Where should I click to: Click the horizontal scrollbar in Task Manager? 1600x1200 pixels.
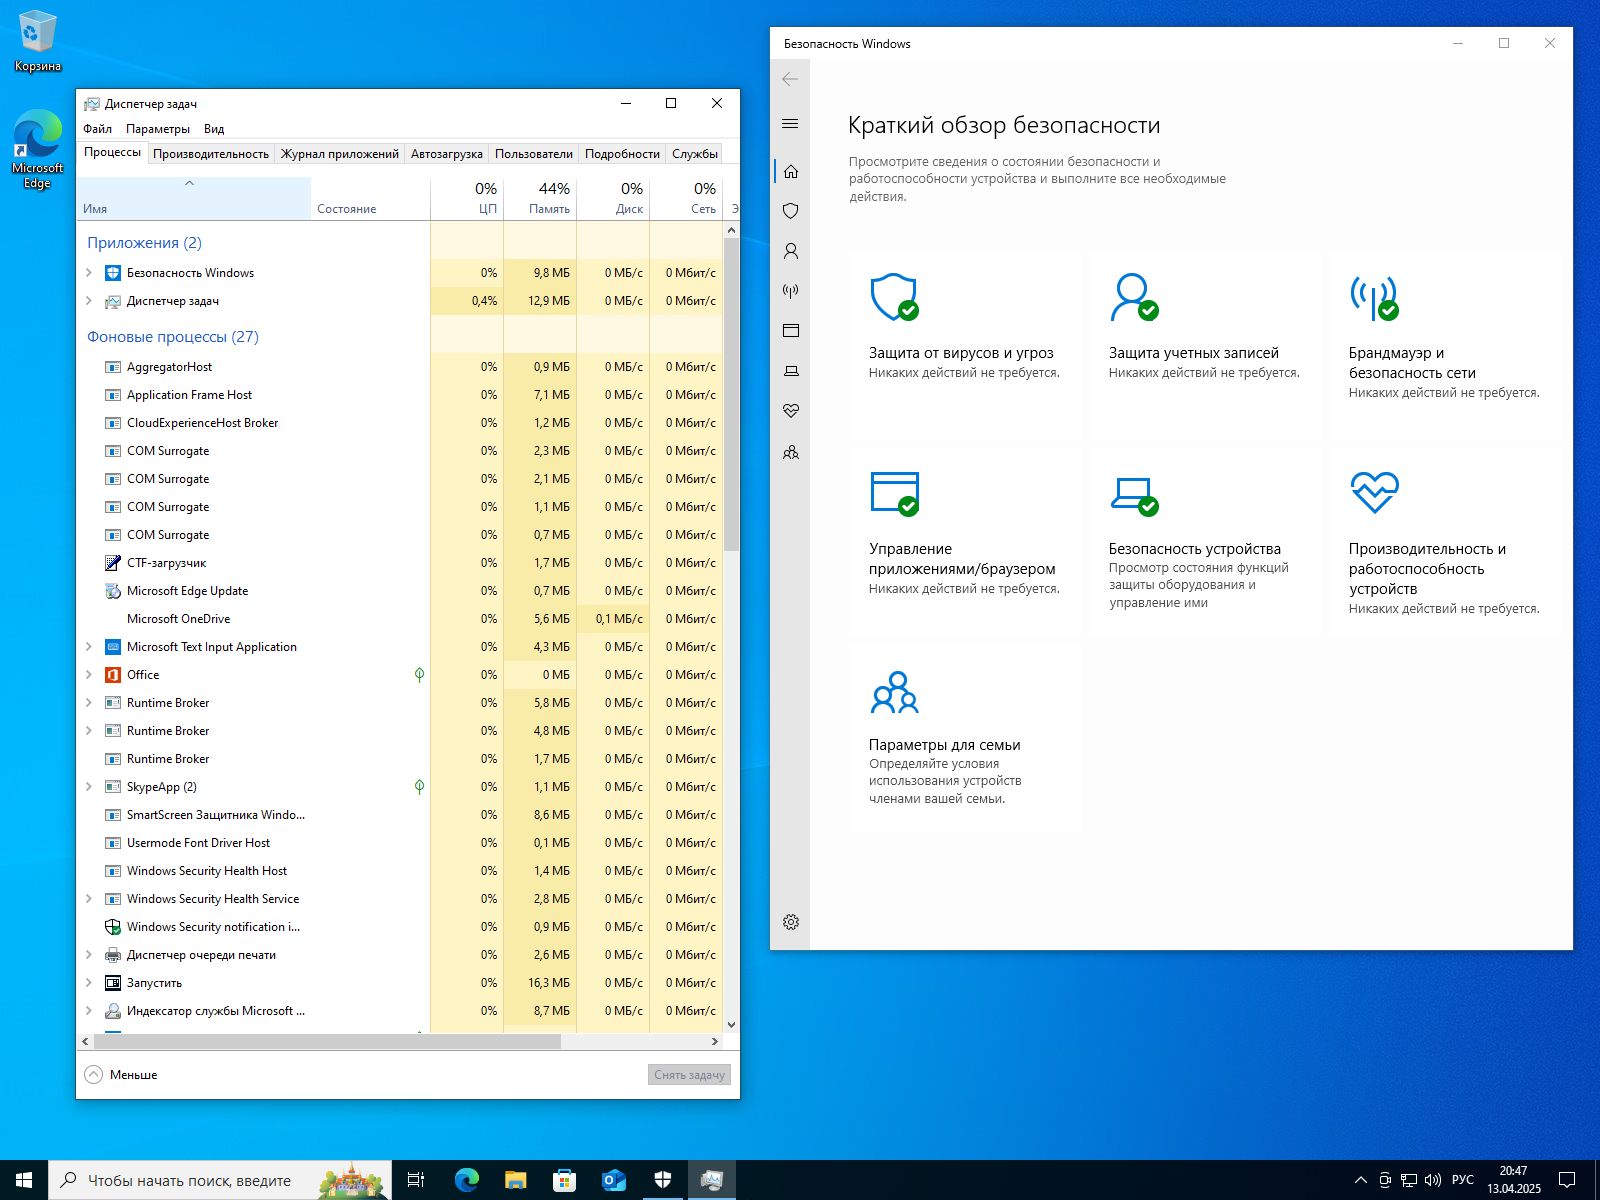click(x=330, y=1041)
